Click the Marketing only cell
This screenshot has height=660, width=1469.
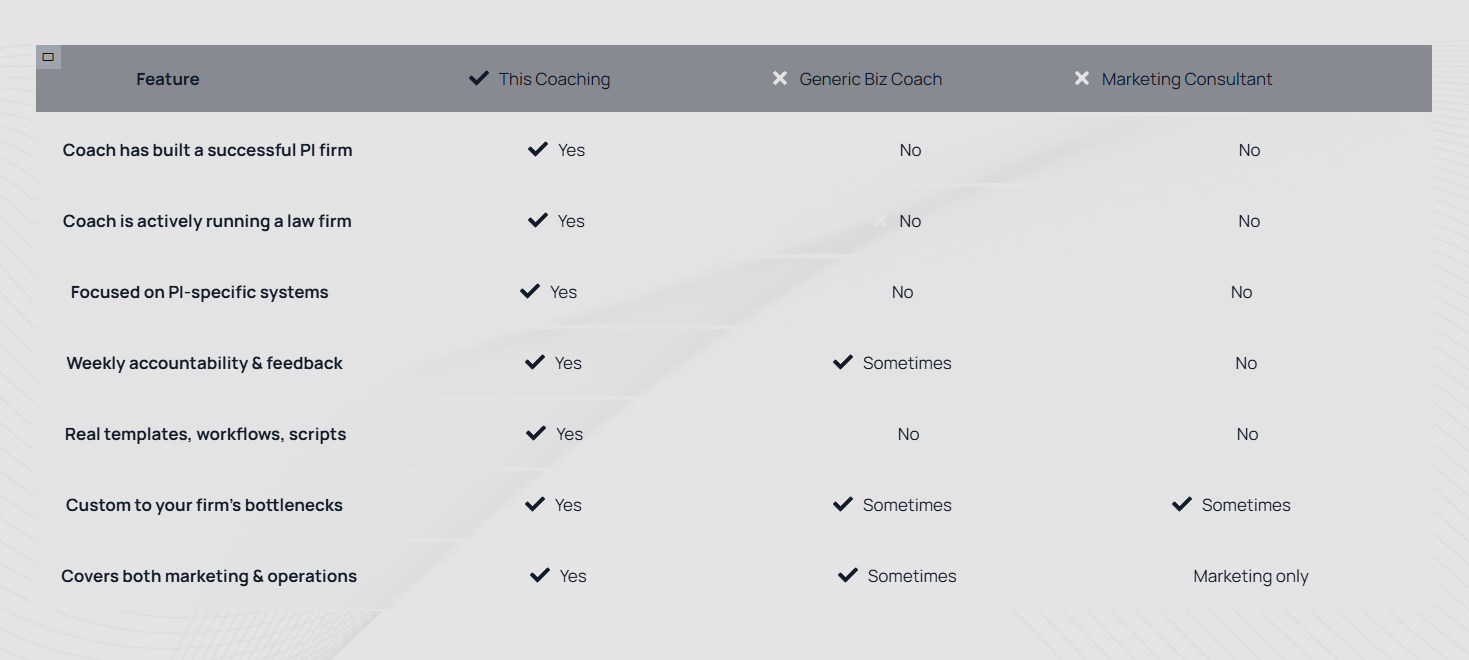click(1251, 576)
